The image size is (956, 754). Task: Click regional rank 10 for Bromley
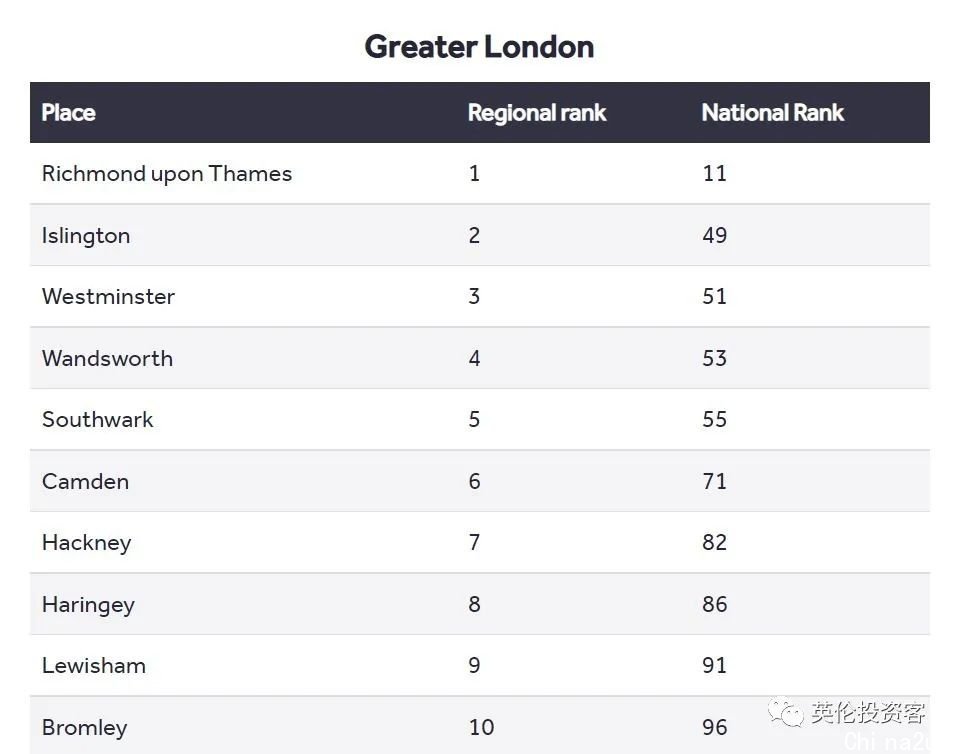tap(482, 727)
